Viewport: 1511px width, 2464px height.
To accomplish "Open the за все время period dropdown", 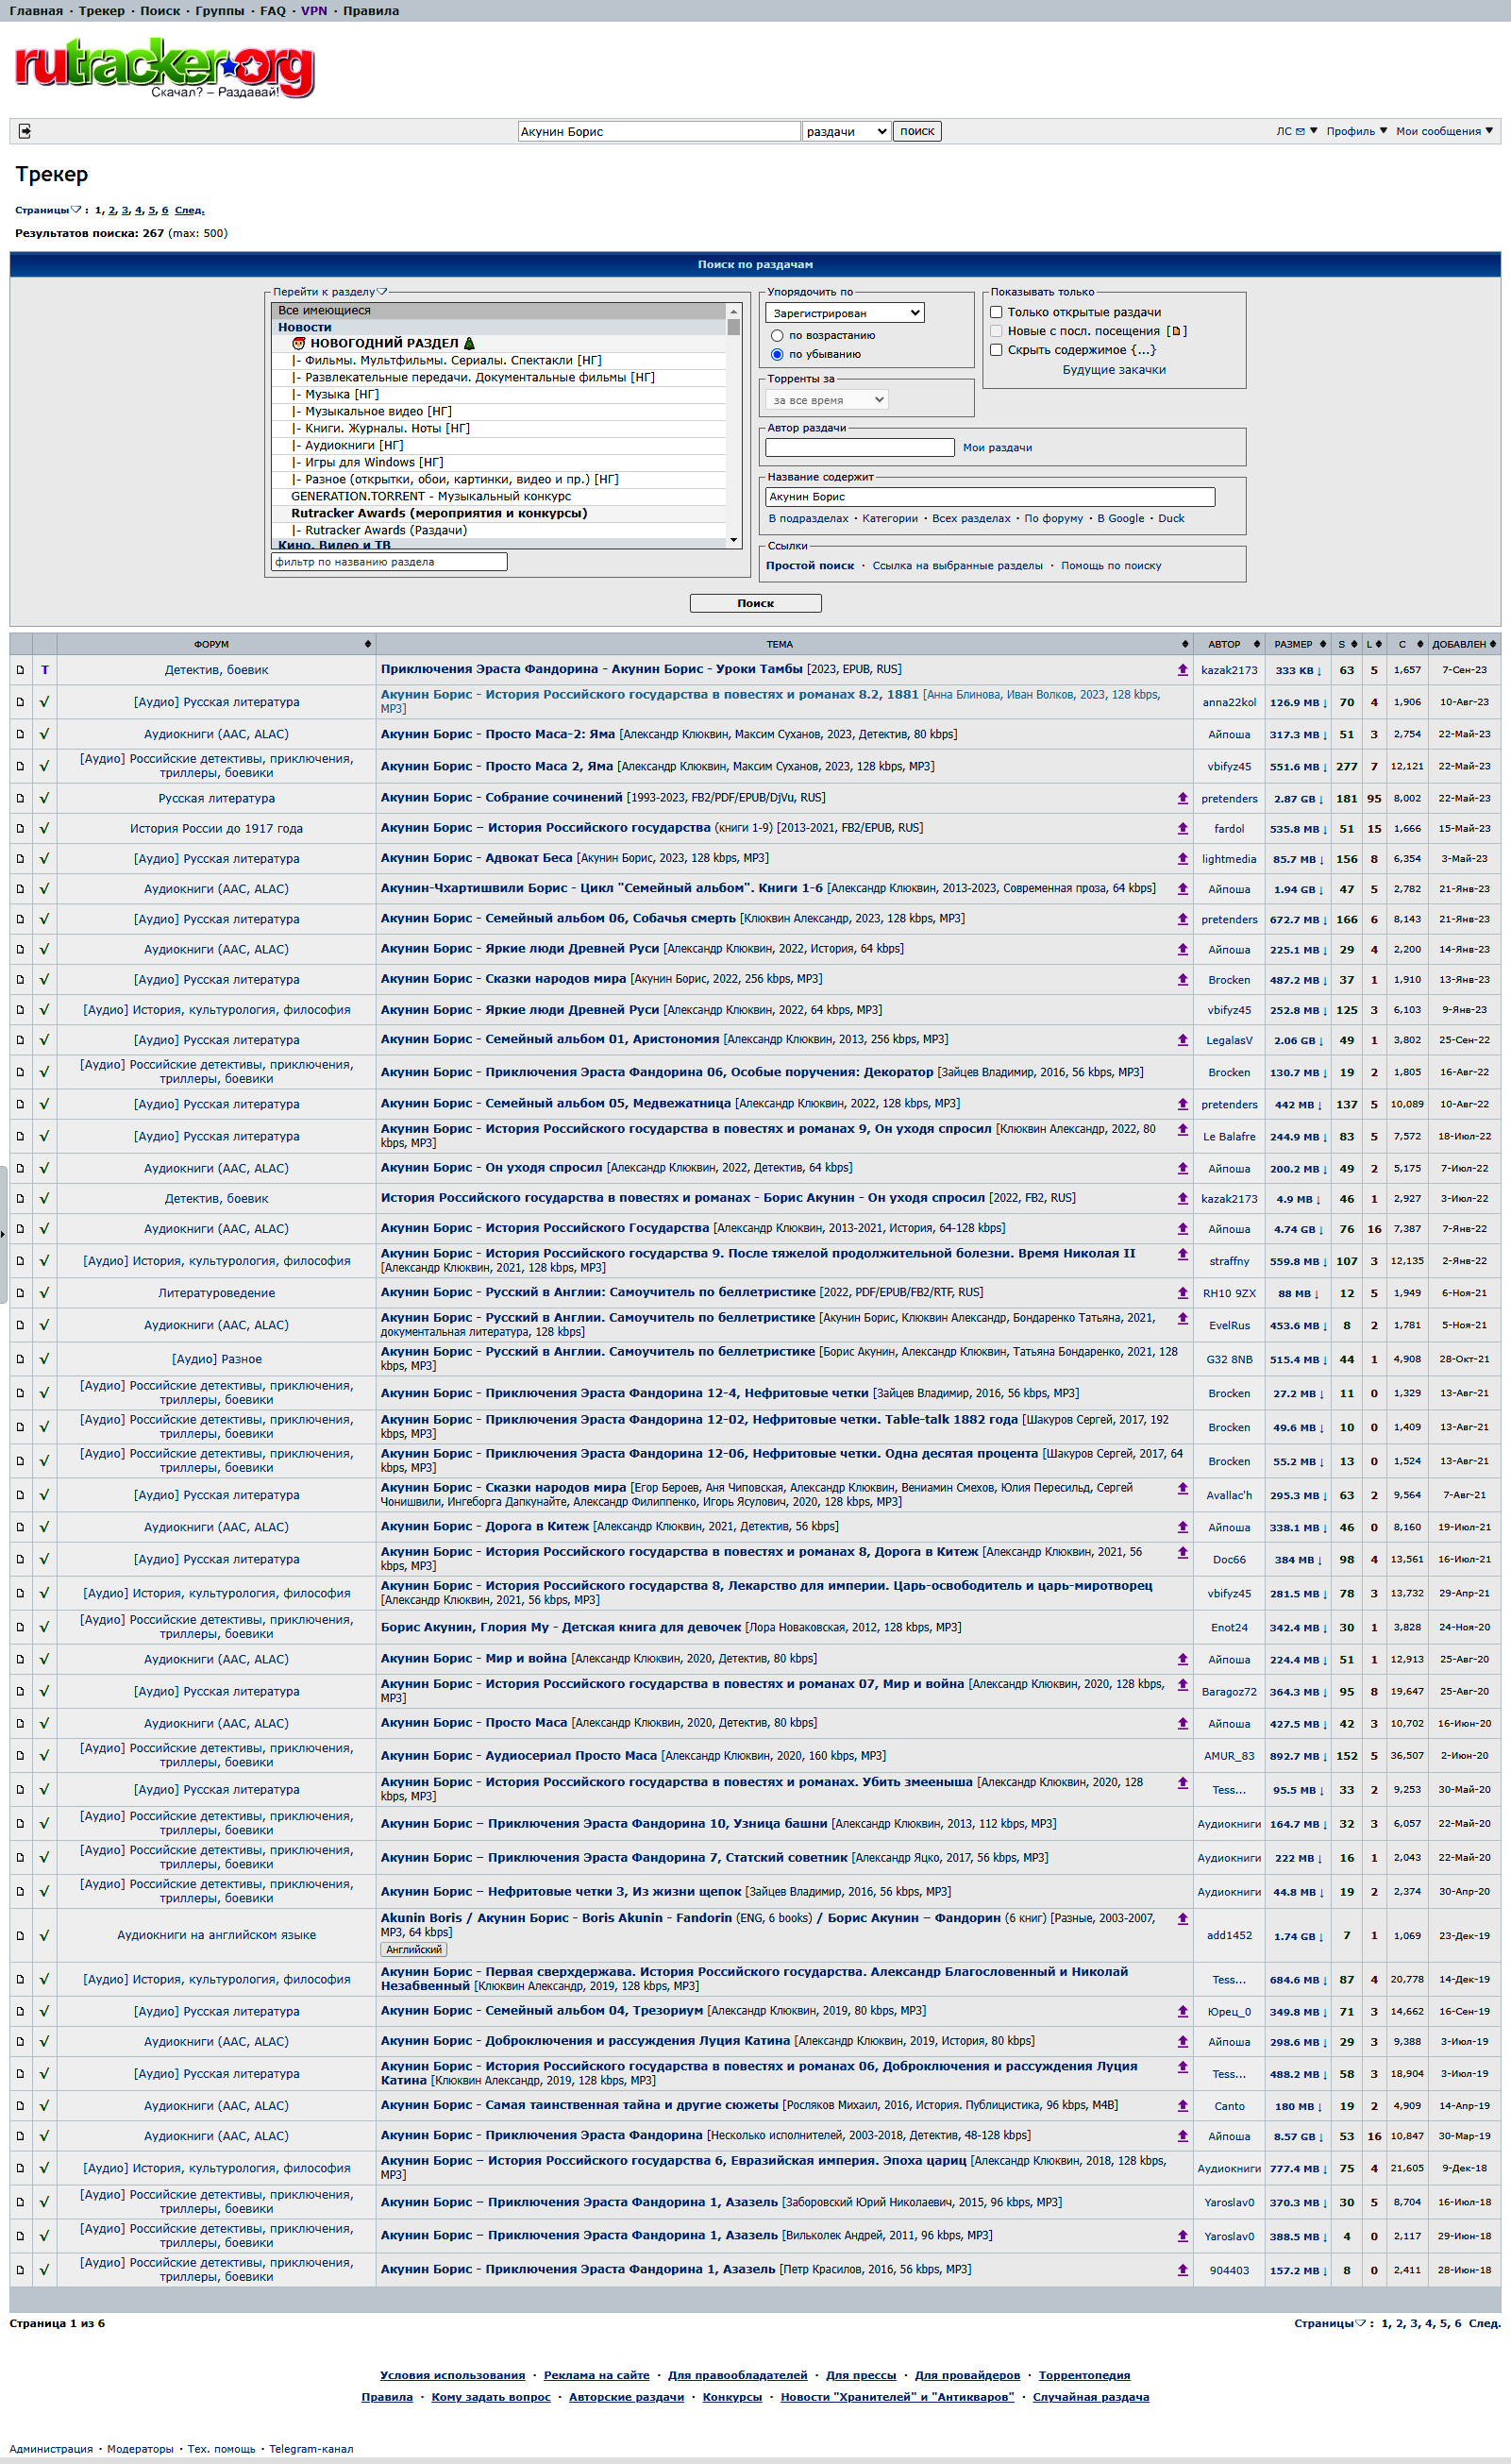I will point(827,400).
